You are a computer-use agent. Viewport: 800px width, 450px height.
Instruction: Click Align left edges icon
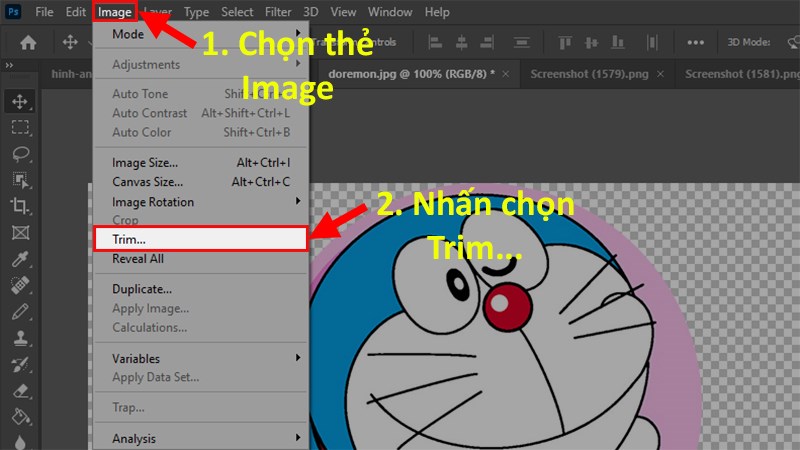click(435, 42)
